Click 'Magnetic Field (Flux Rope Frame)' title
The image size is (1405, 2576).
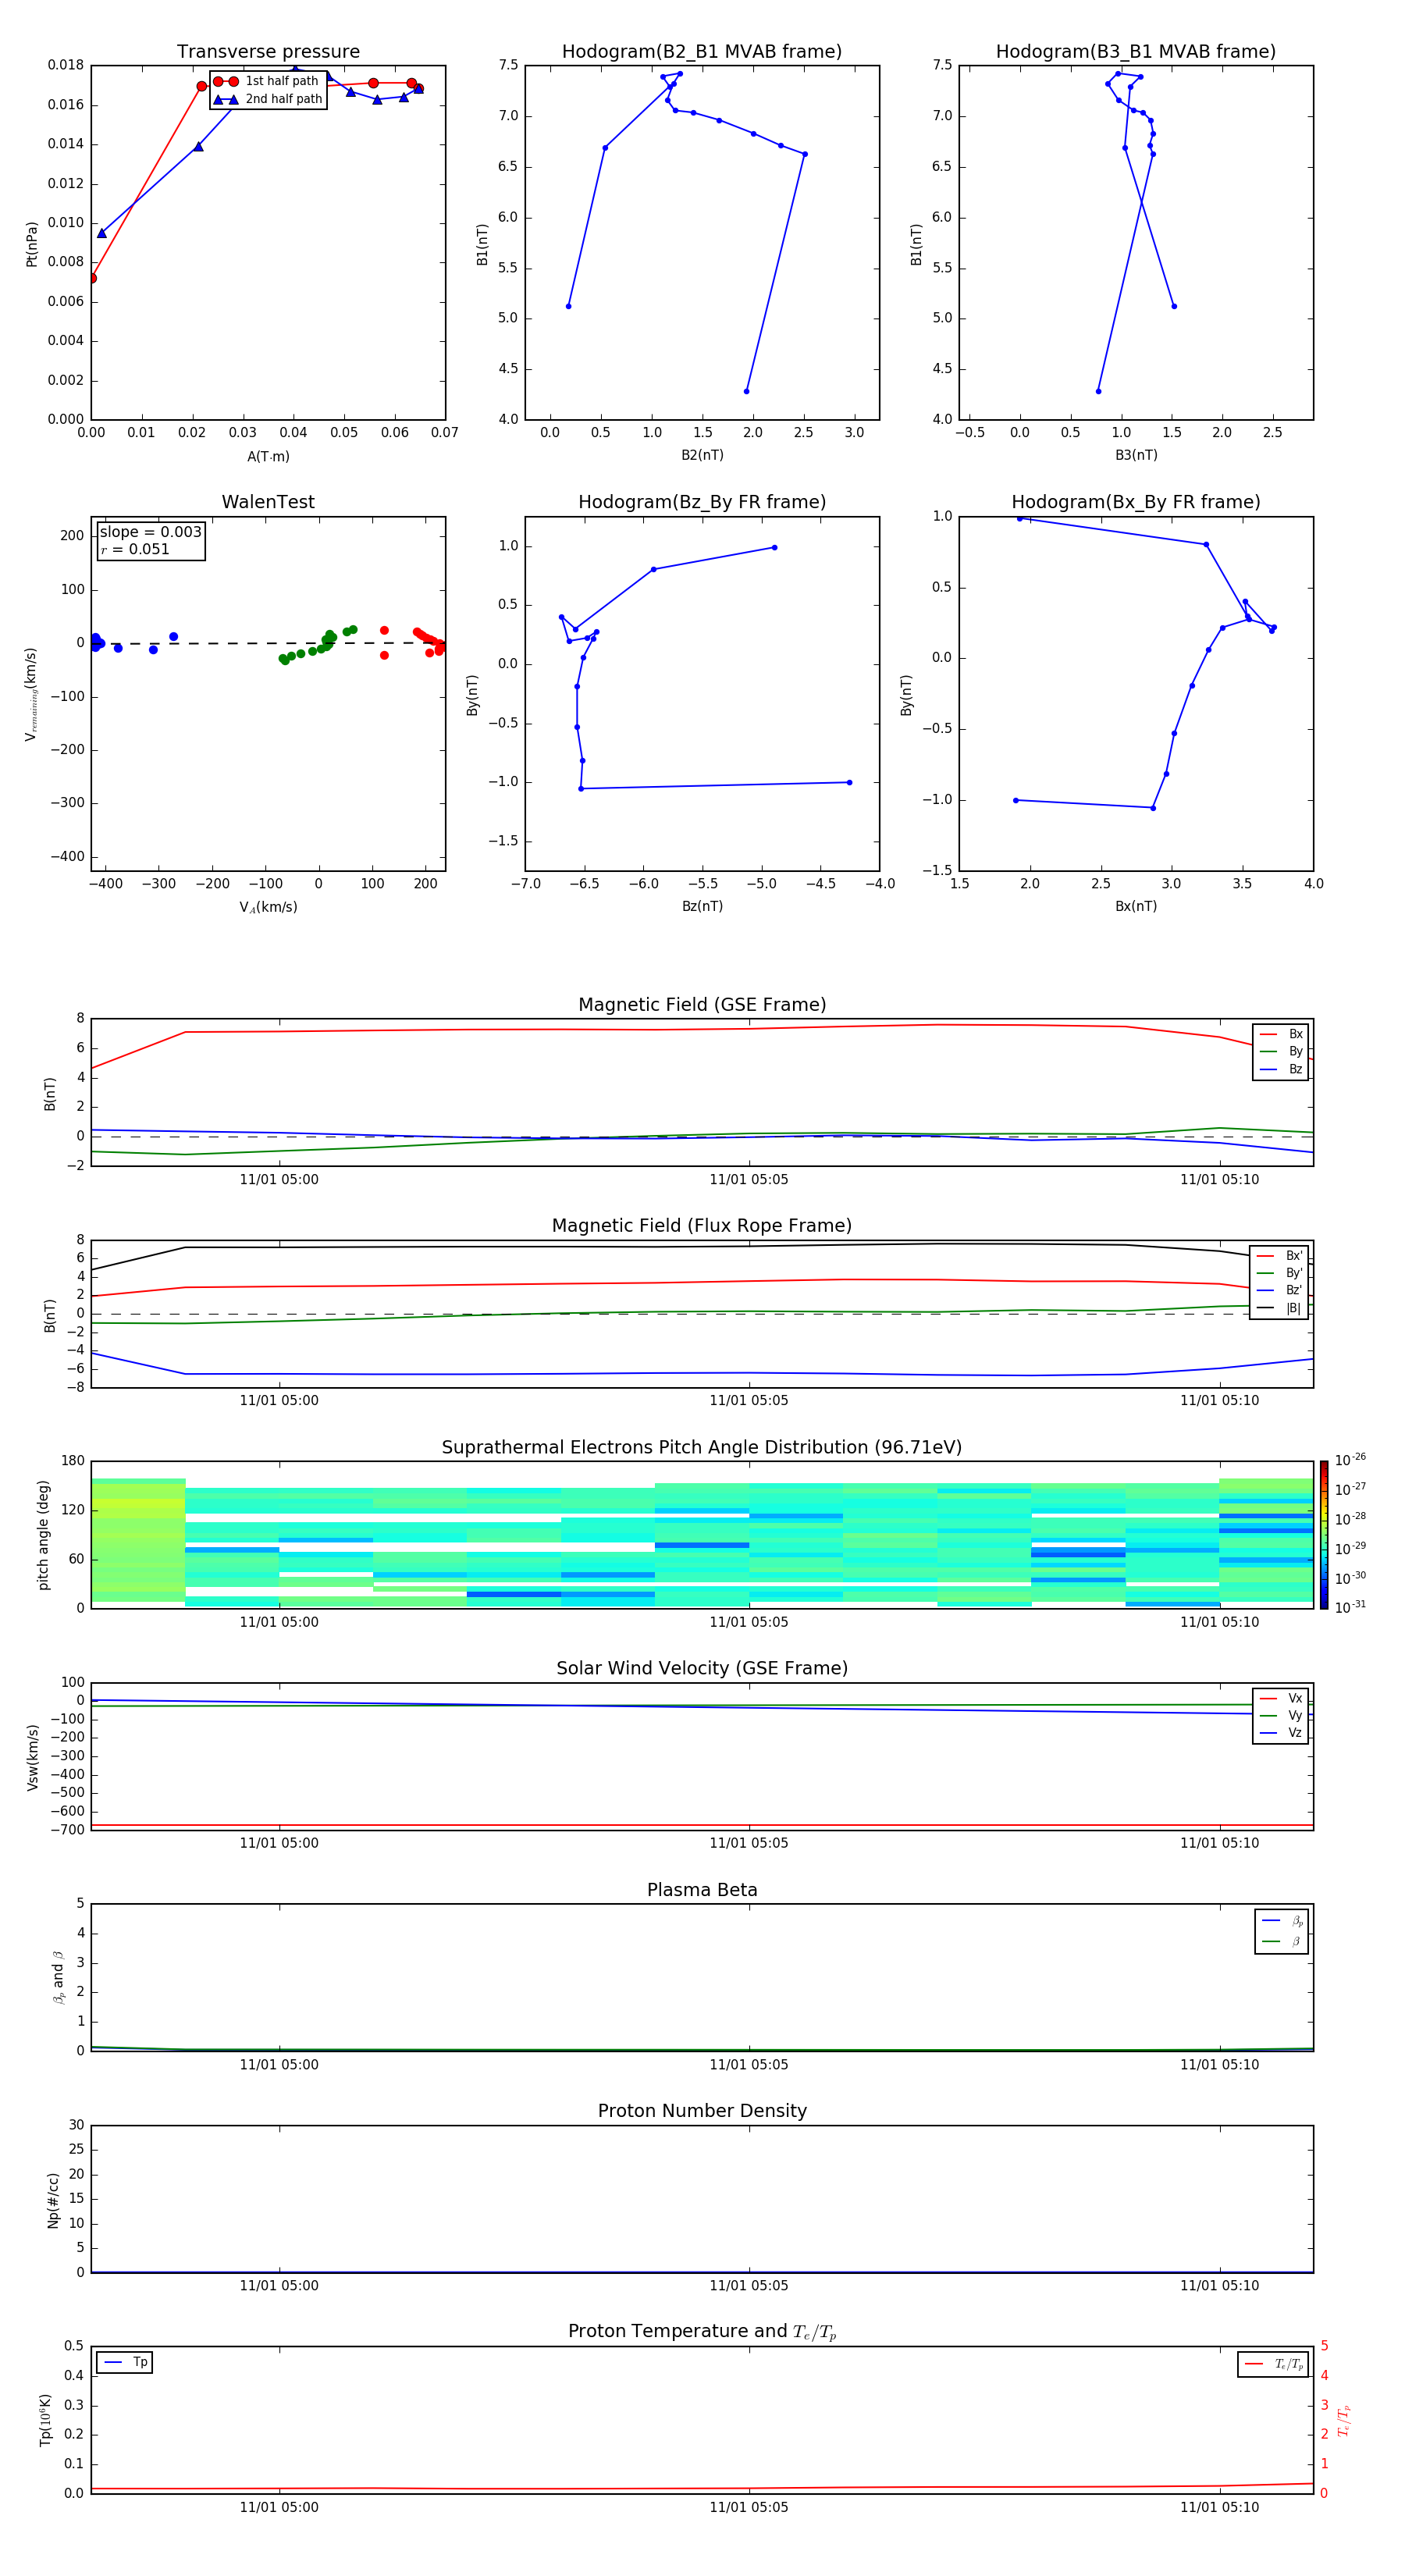coord(702,1226)
